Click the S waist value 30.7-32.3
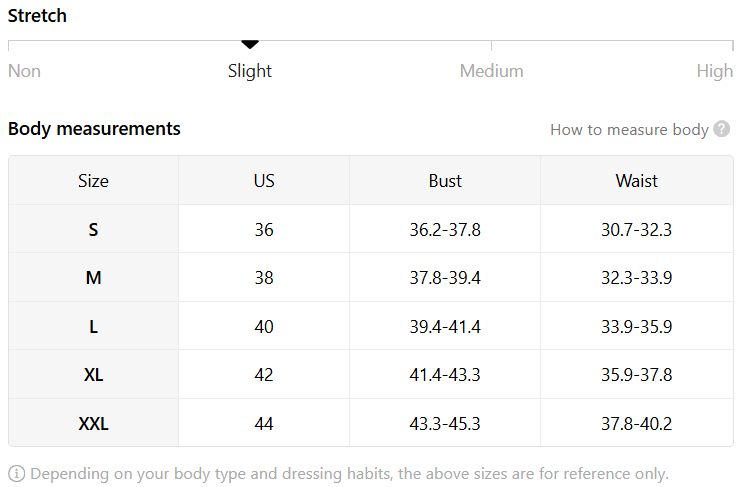This screenshot has width=744, height=487. pos(637,230)
